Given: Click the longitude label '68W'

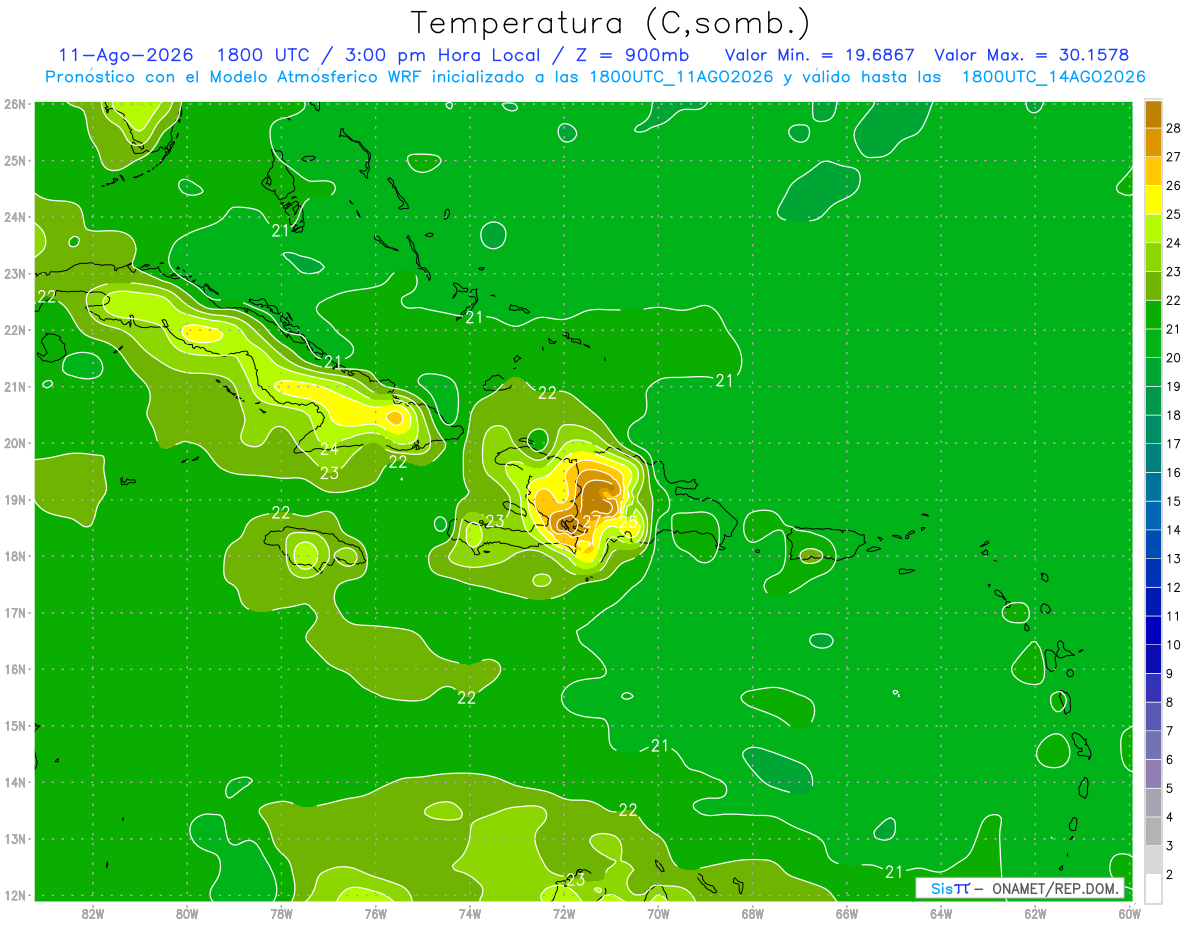Looking at the screenshot, I should (x=752, y=912).
